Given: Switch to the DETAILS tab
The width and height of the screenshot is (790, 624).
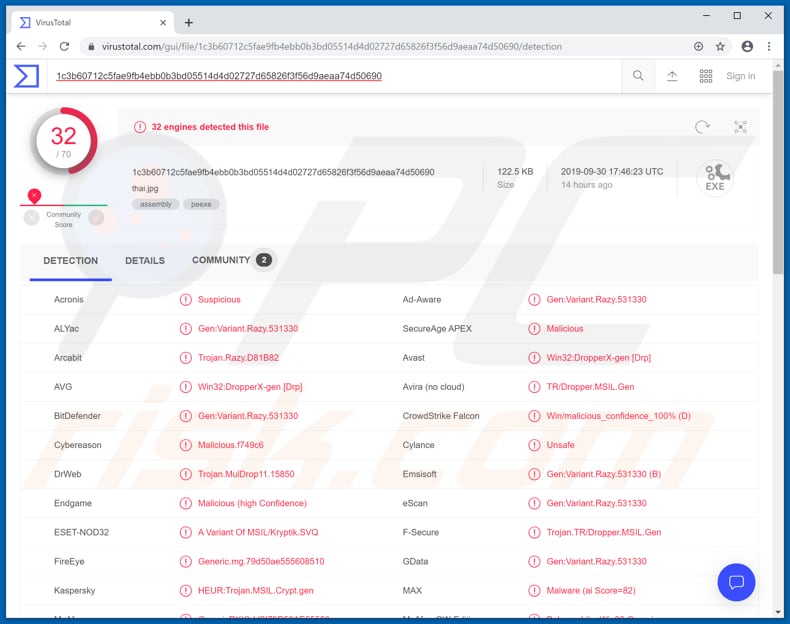Looking at the screenshot, I should tap(145, 260).
